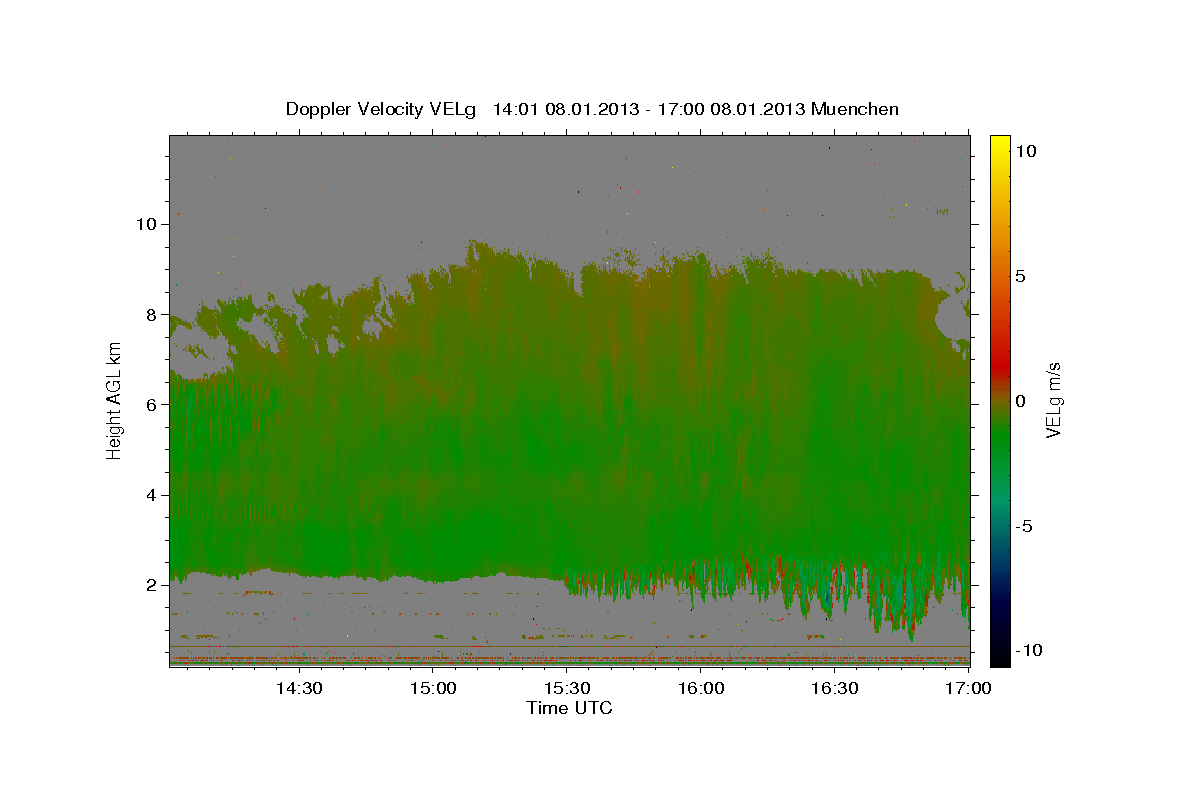Screen dimensions: 1200x800
Task: Click the '15:00' time tick label
Action: coord(433,689)
